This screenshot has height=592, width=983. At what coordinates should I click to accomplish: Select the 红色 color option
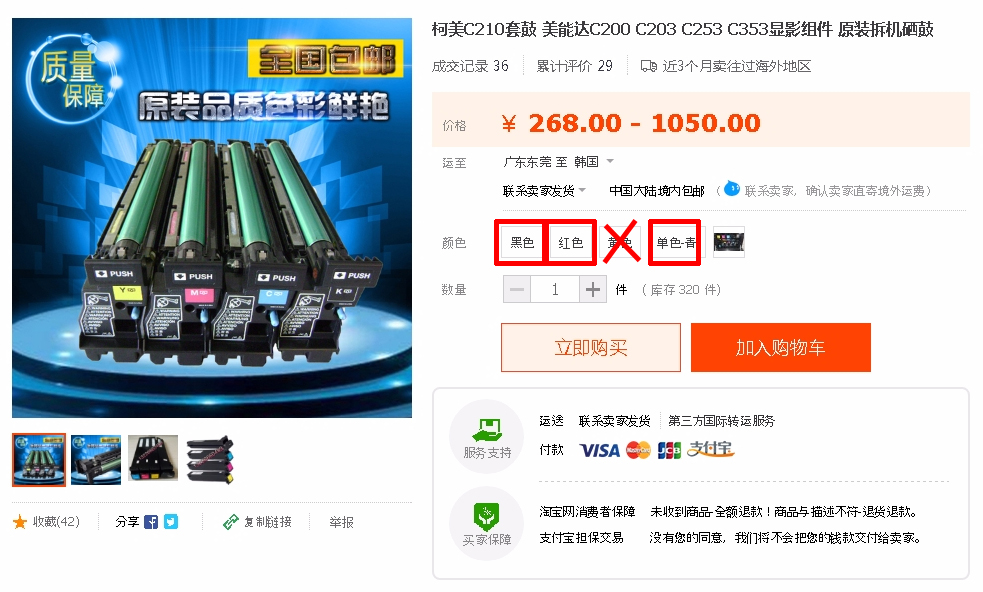(570, 243)
